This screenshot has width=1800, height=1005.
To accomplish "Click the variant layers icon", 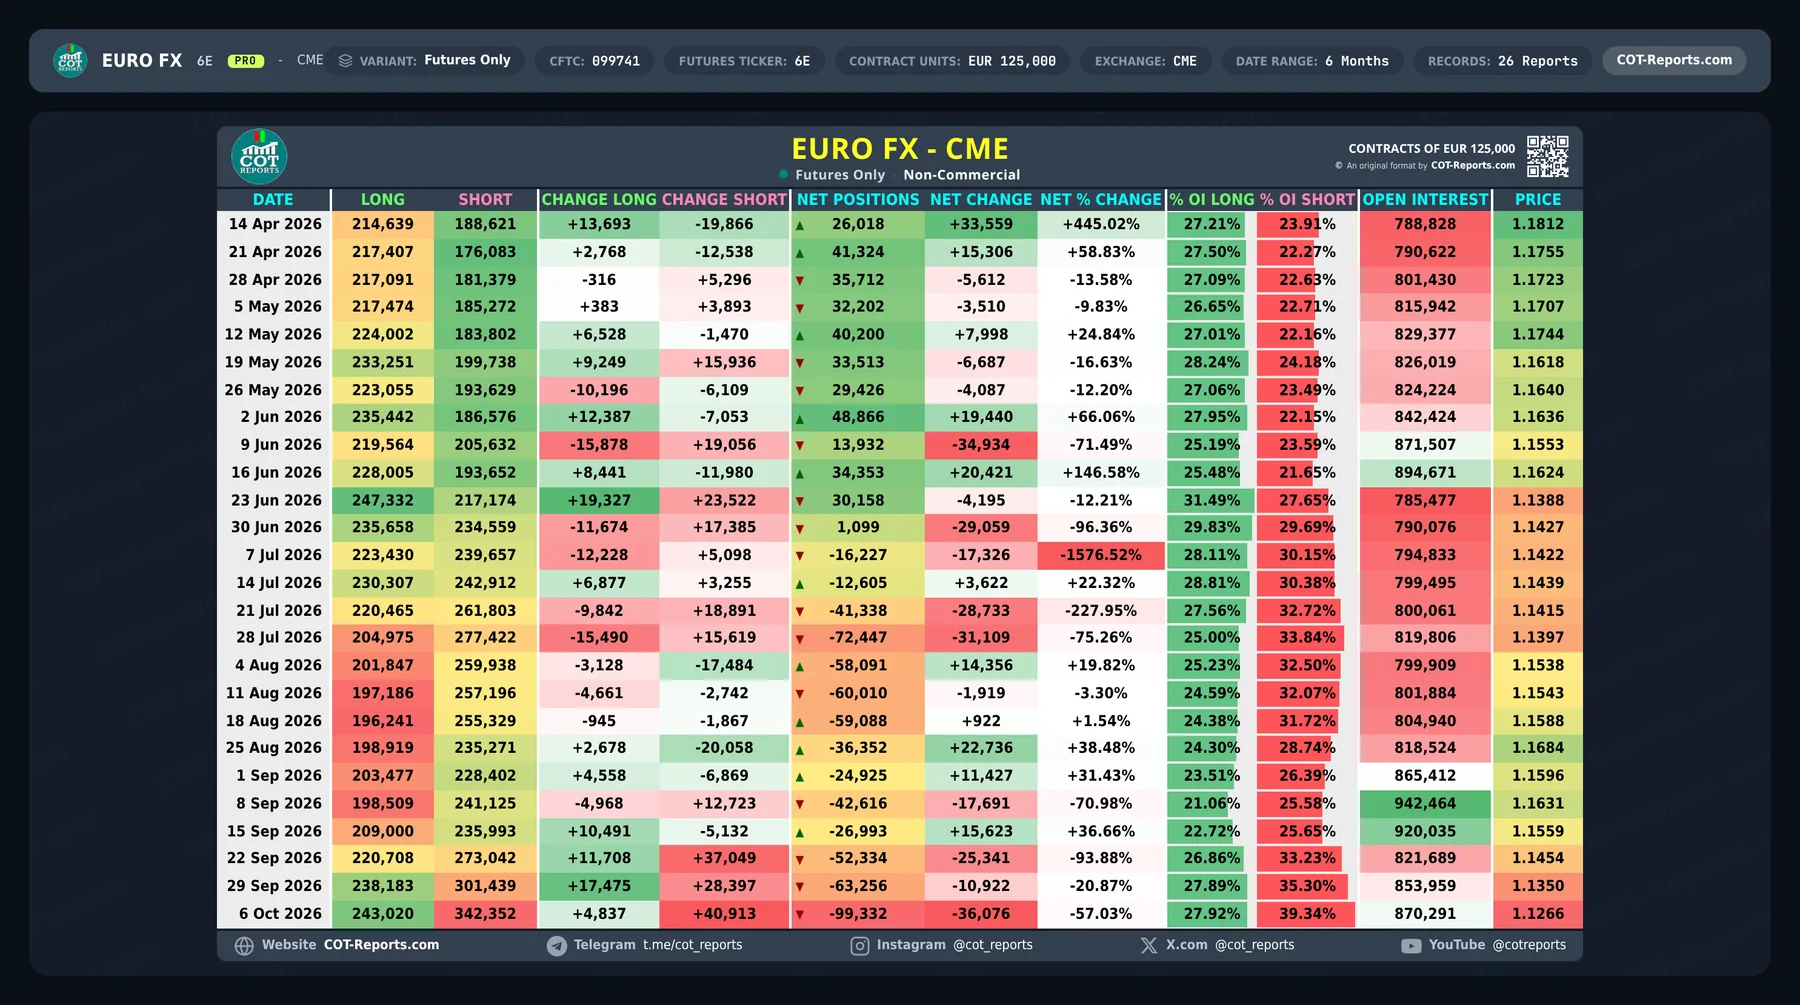I will 345,60.
